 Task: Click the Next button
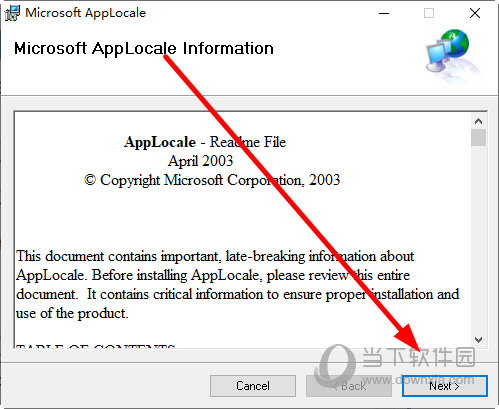click(445, 386)
